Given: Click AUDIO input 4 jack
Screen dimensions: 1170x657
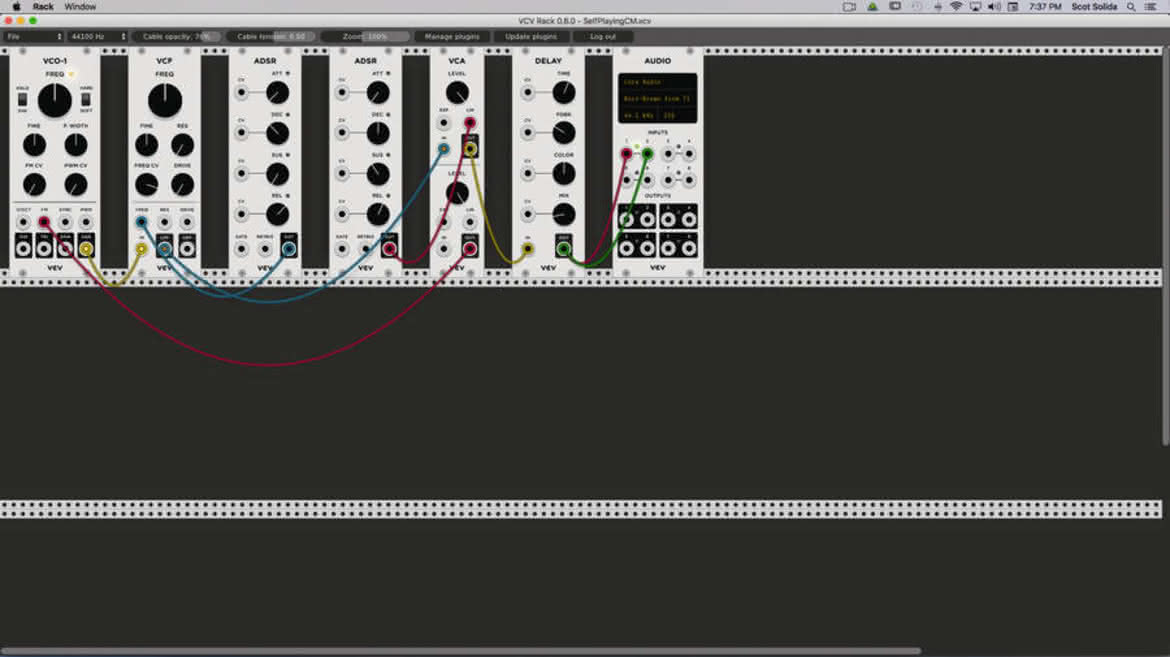Looking at the screenshot, I should [x=689, y=154].
